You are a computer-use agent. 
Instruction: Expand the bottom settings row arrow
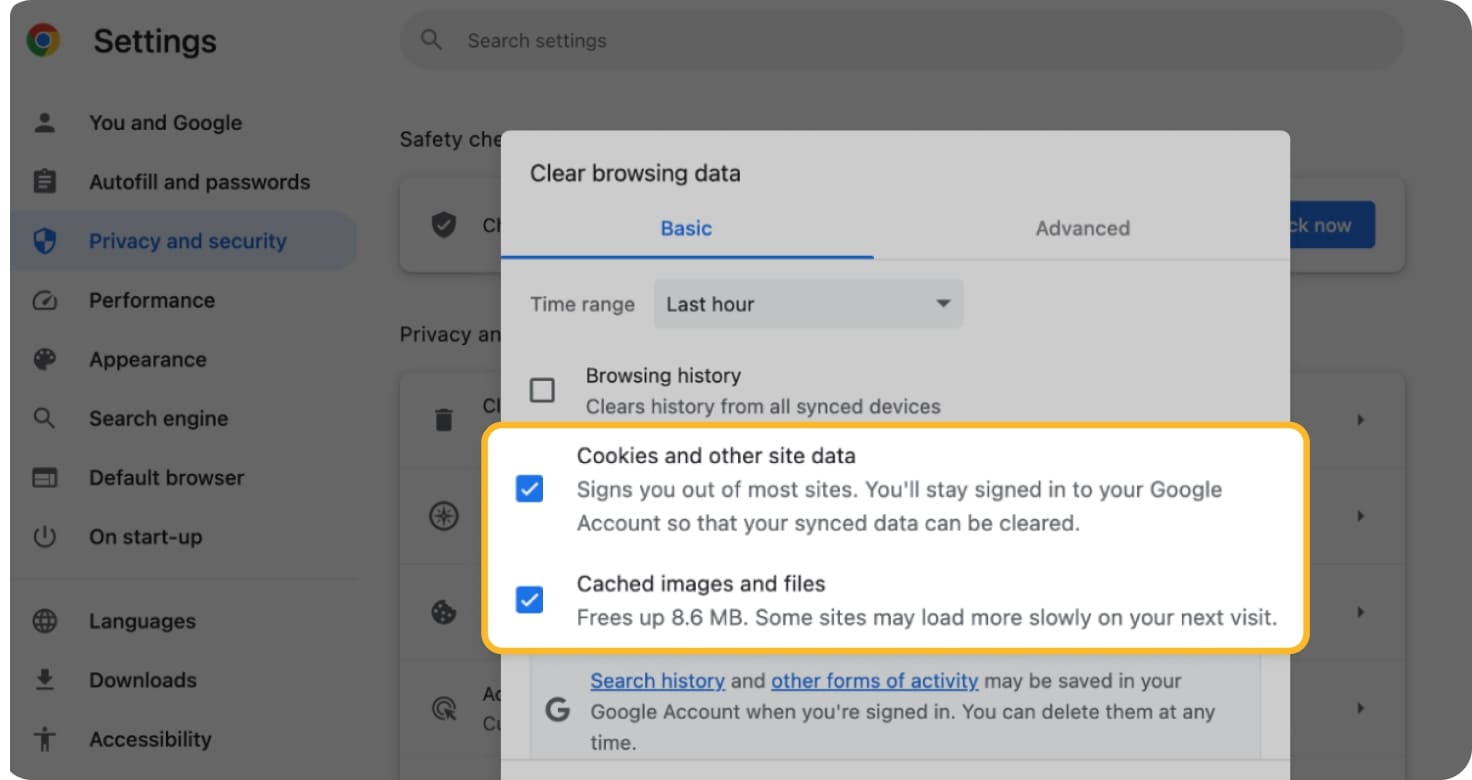coord(1360,708)
